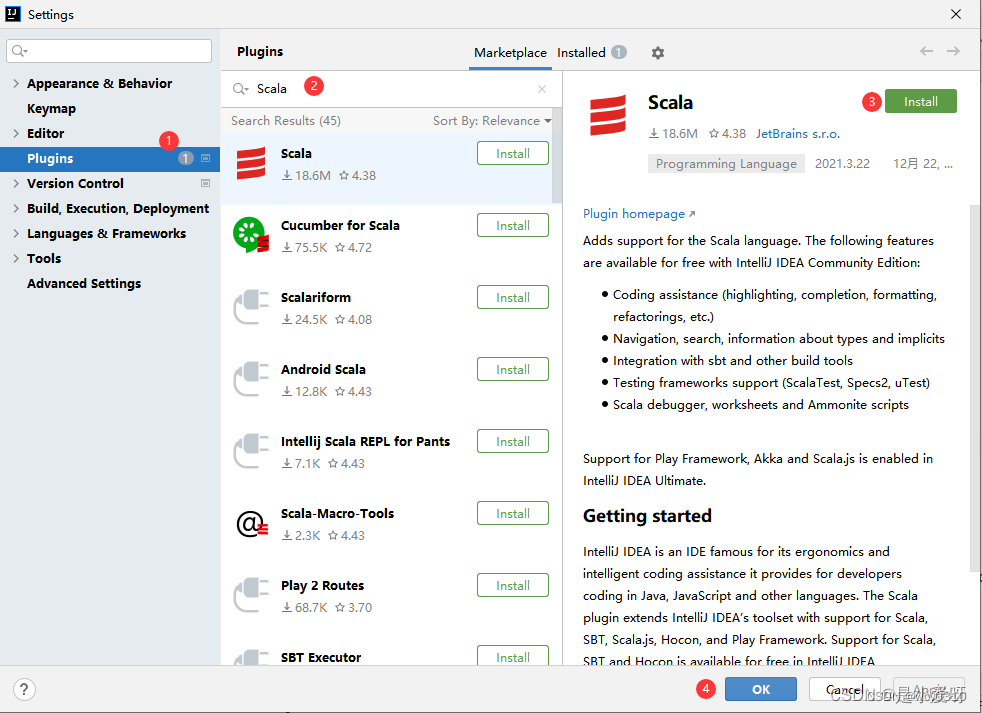Focus the settings search field

(109, 51)
